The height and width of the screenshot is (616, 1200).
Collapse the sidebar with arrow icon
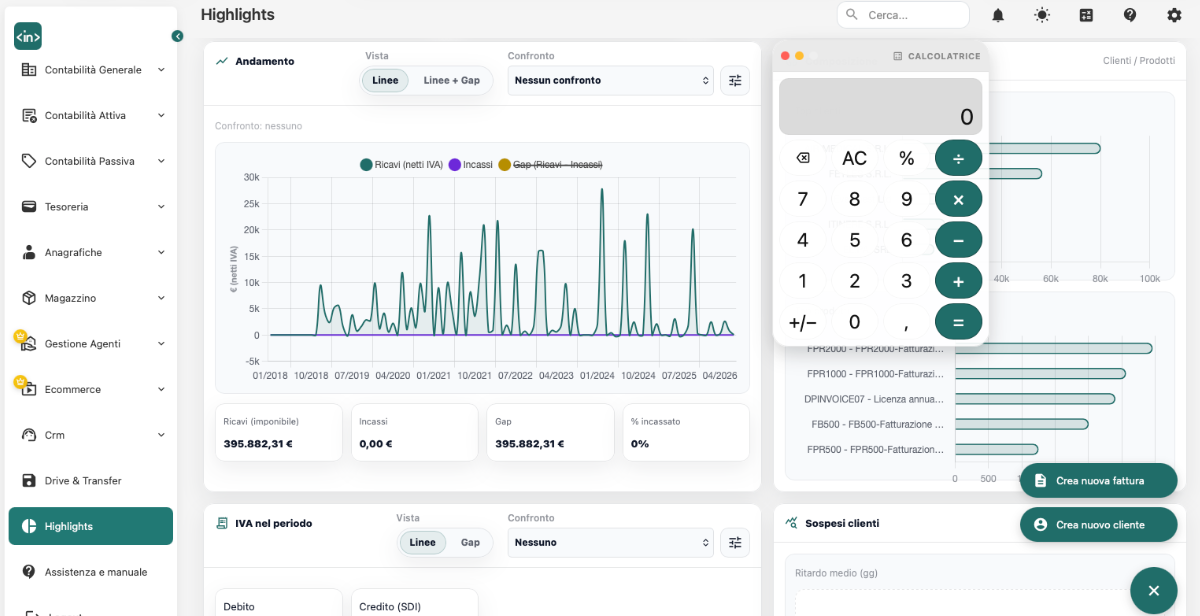pyautogui.click(x=177, y=36)
